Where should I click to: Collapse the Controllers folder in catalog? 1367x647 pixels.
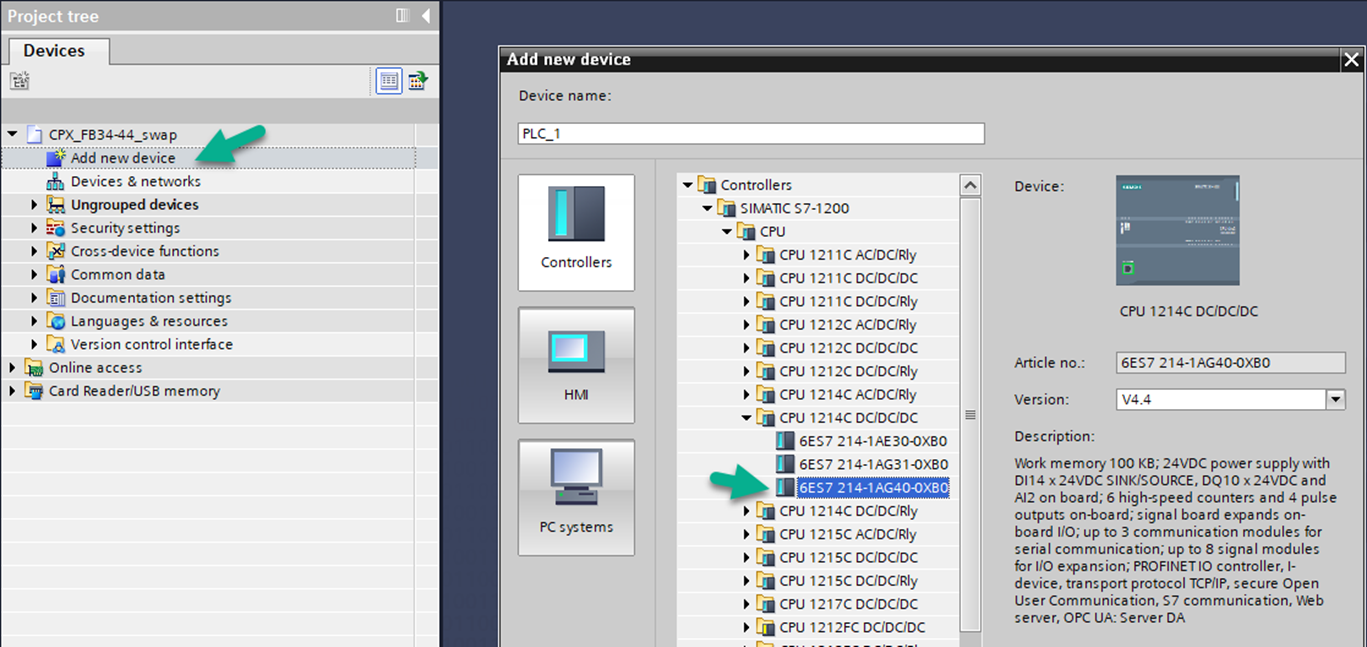click(687, 185)
